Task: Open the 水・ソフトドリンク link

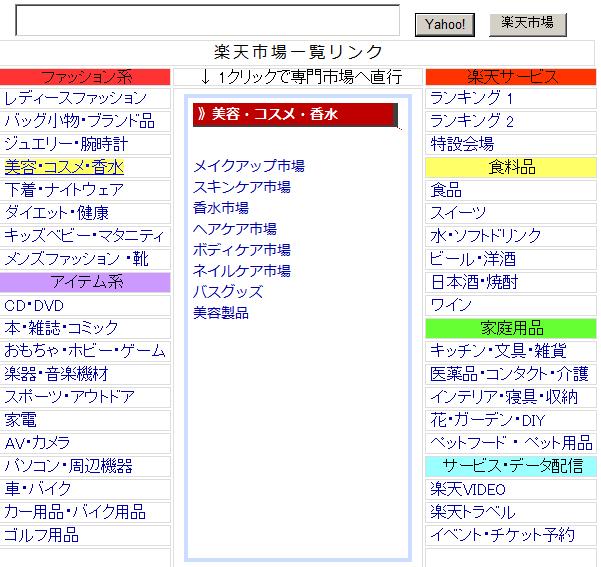Action: tap(486, 236)
